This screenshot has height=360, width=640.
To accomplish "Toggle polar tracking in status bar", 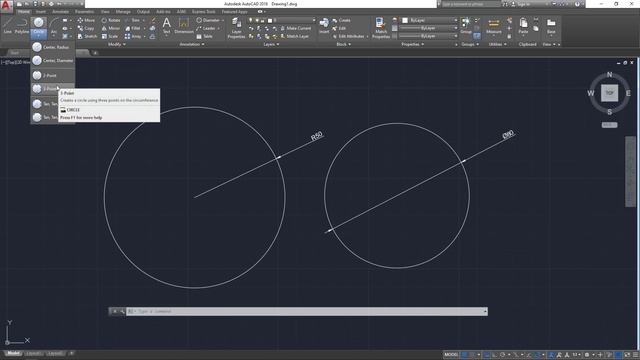I will pos(503,355).
